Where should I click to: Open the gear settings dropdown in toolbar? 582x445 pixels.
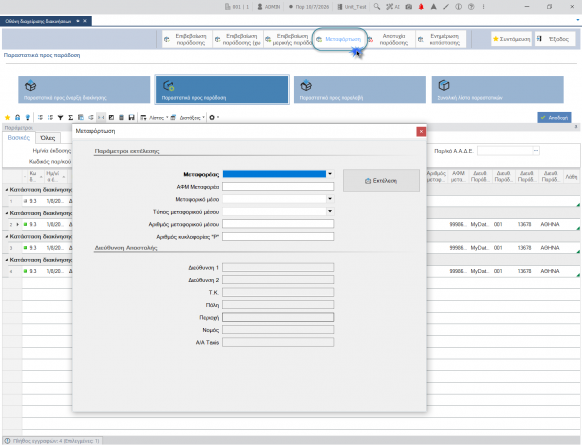213,117
